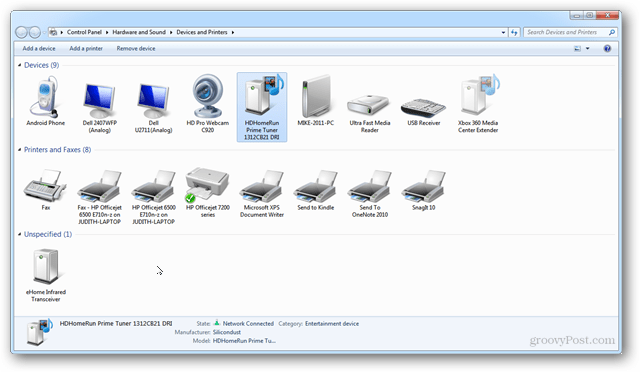The width and height of the screenshot is (640, 372).
Task: Click the search magnifier icon
Action: click(x=611, y=32)
